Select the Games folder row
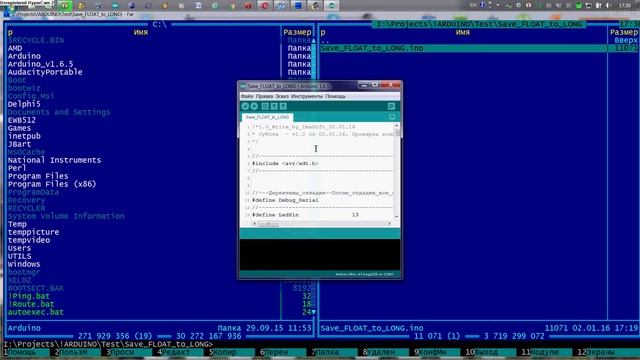The height and width of the screenshot is (360, 640). [x=19, y=128]
